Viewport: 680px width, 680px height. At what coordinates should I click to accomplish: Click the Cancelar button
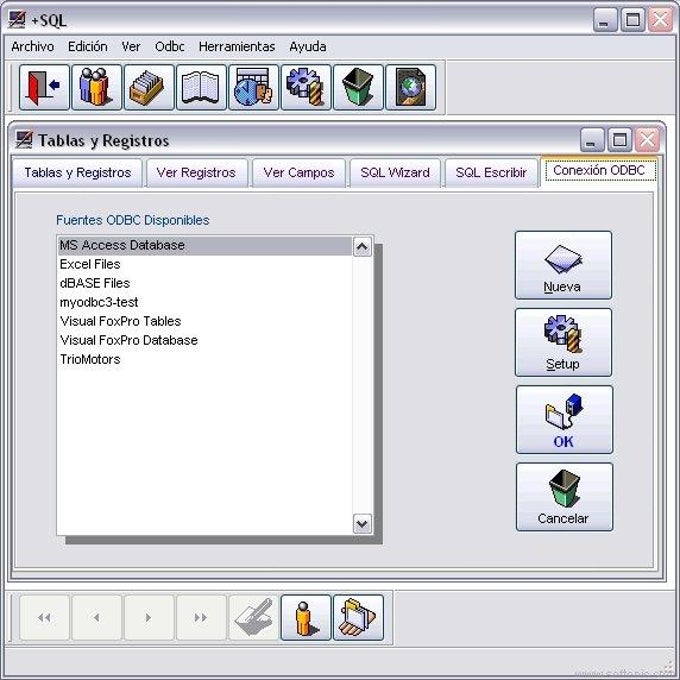564,497
